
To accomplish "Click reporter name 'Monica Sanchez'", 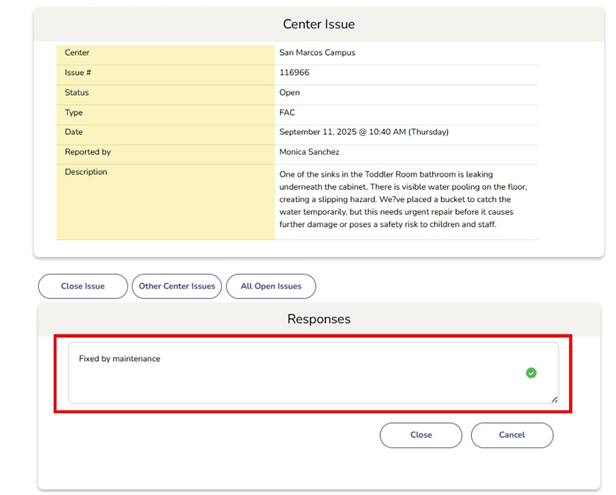I will point(309,152).
